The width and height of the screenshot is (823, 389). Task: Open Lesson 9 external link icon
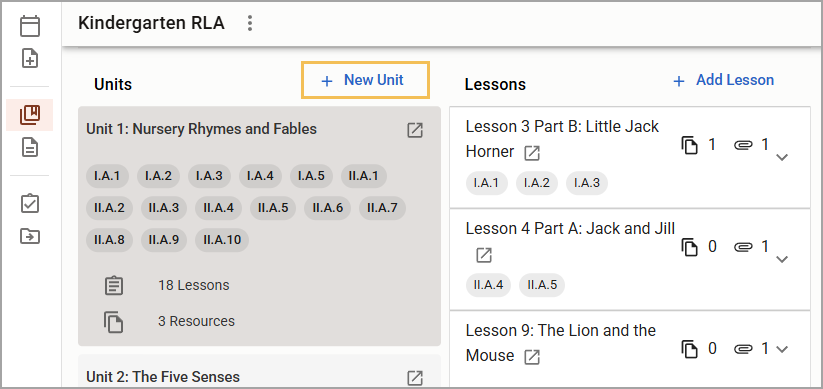532,357
